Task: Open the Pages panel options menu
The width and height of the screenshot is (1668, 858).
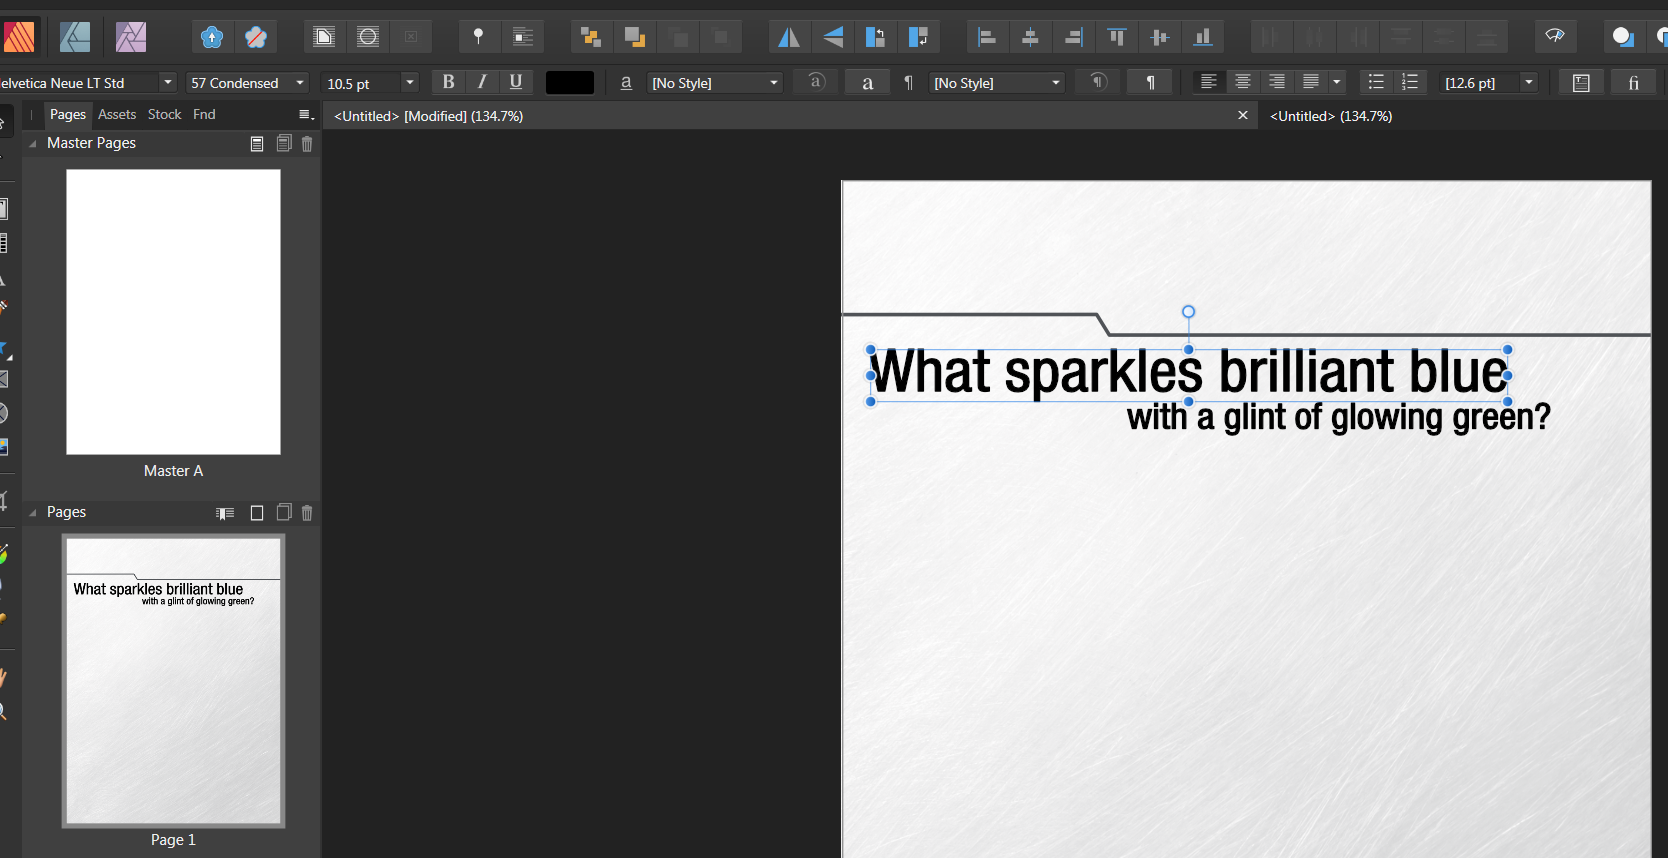Action: 306,115
